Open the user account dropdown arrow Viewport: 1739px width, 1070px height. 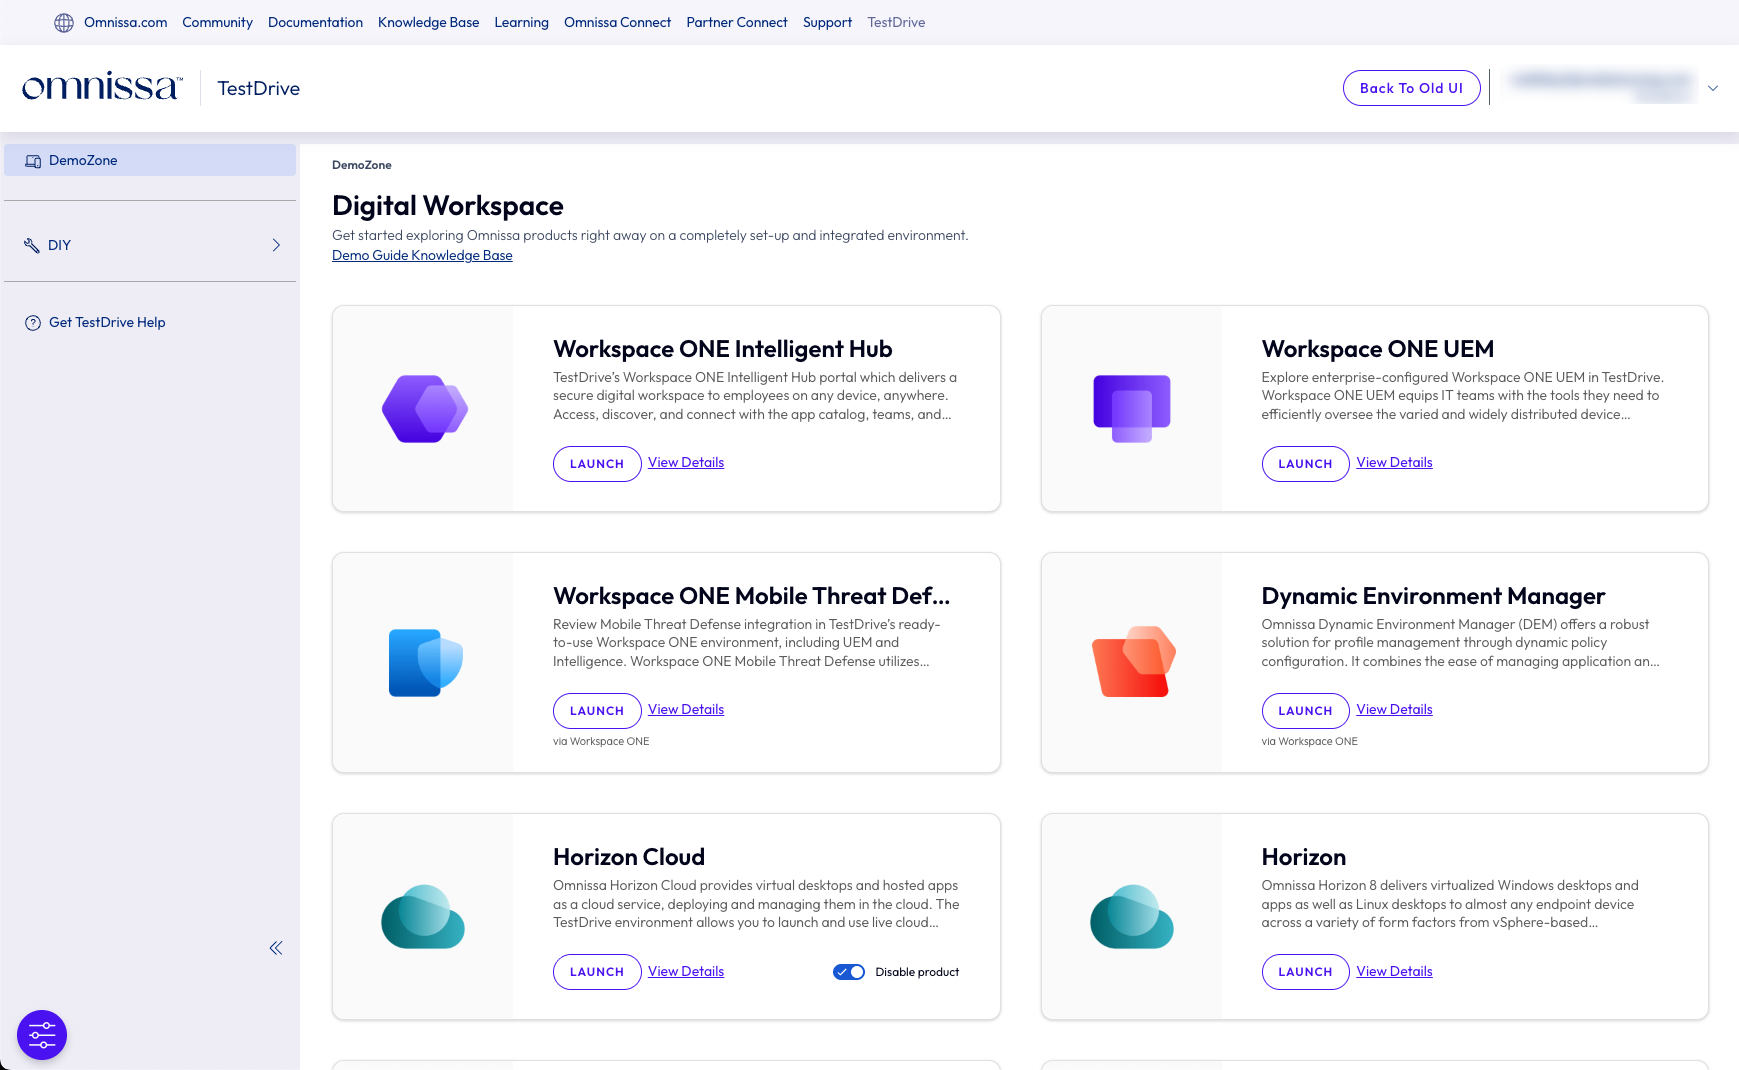point(1712,88)
